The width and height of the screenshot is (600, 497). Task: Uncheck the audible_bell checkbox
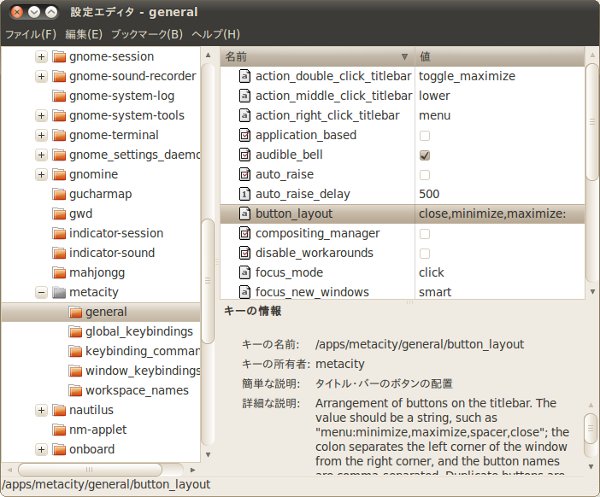(x=425, y=155)
